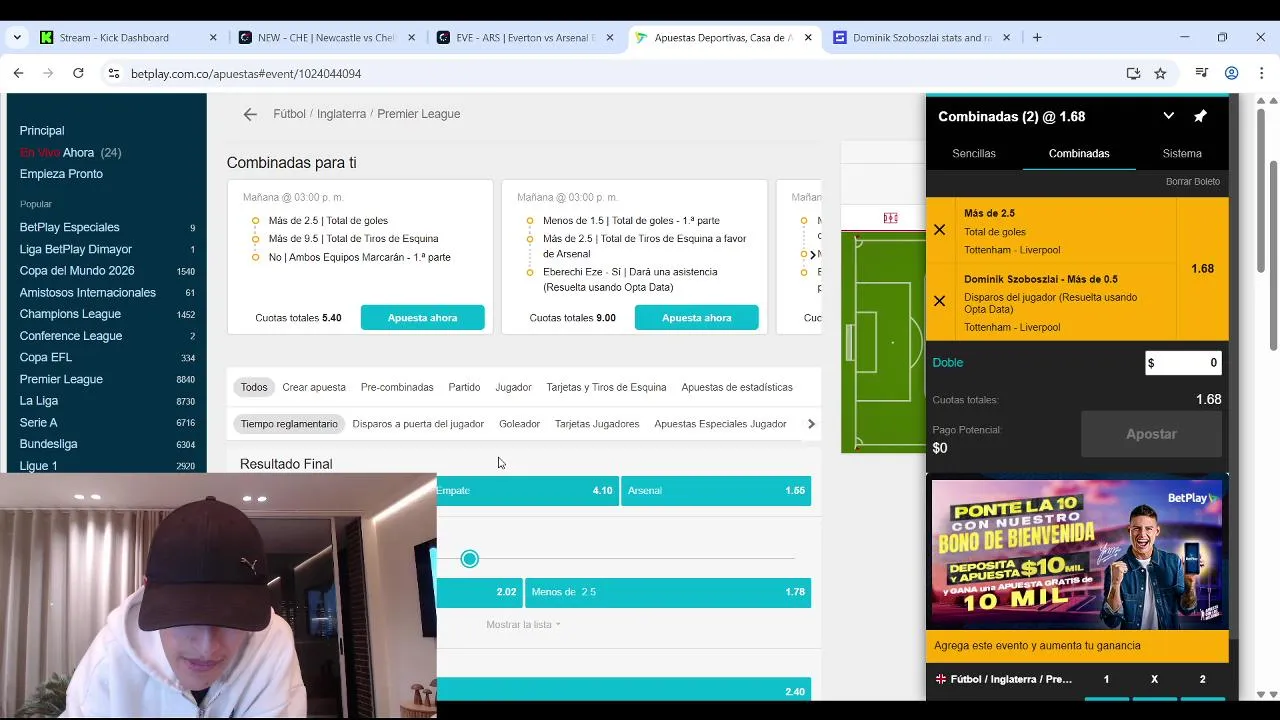This screenshot has width=1280, height=720.
Task: Open Copa del Mundo 2026 sidebar entry
Action: (77, 271)
